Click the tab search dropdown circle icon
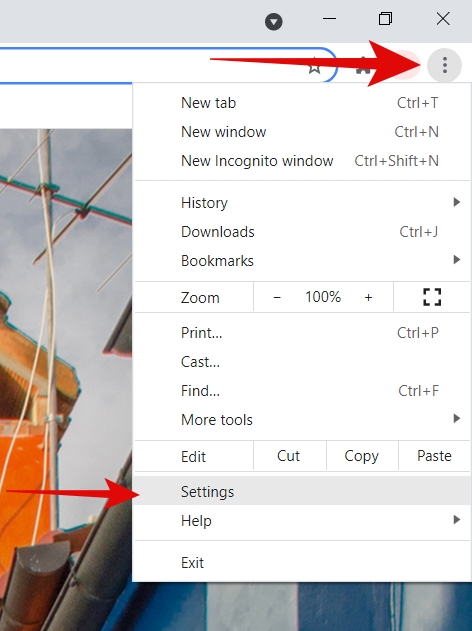 pyautogui.click(x=274, y=21)
